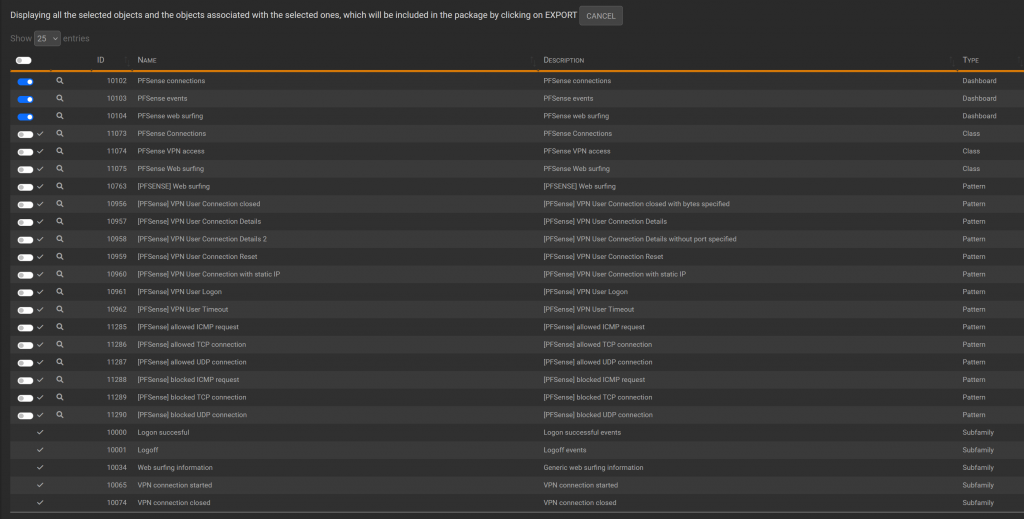Toggle the select-all switch in table header
The width and height of the screenshot is (1024, 519).
(24, 61)
